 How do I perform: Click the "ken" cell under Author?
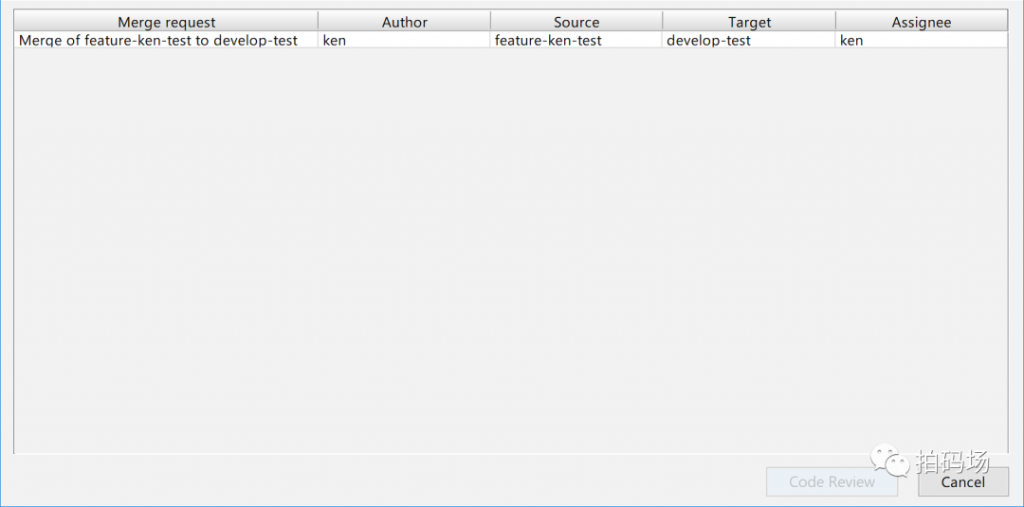coord(404,40)
